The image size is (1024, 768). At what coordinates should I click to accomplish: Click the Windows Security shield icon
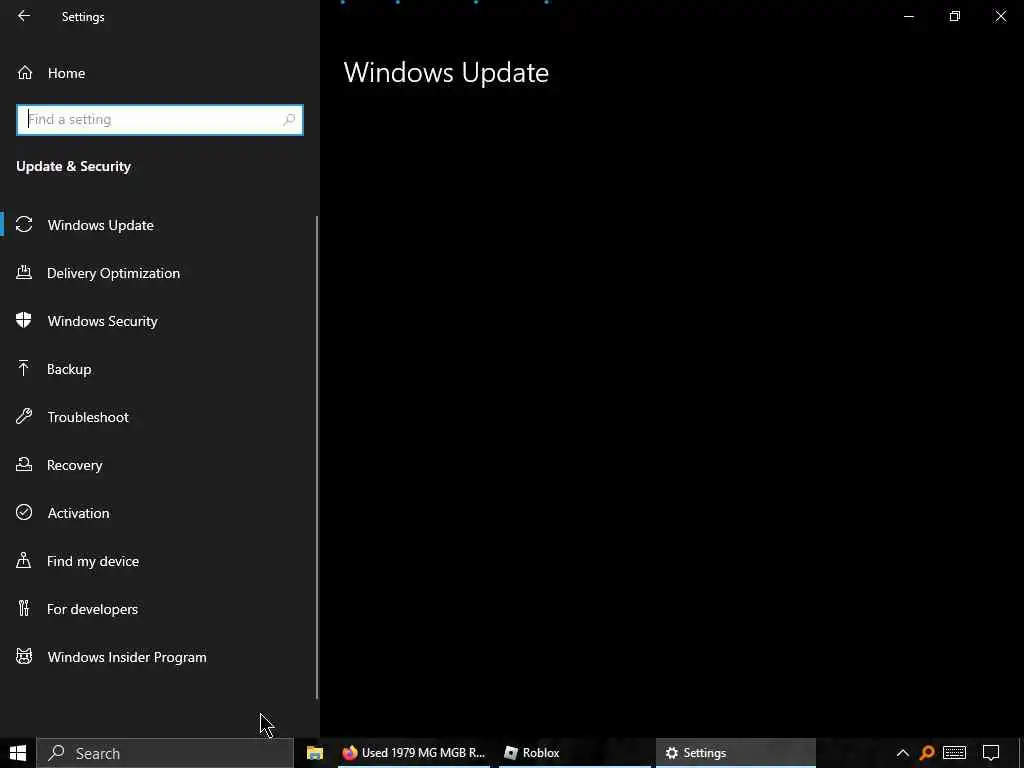click(x=24, y=321)
